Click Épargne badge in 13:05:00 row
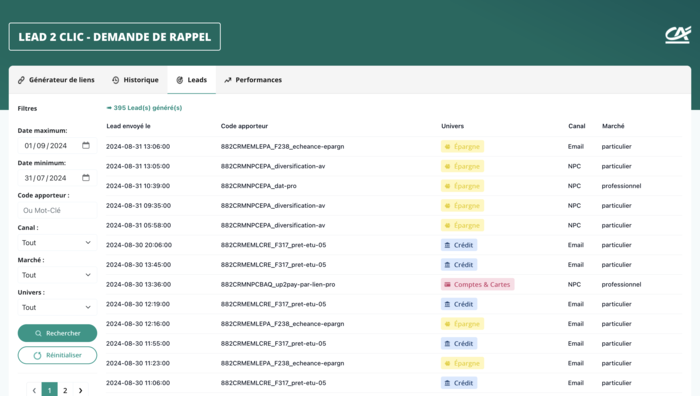Screen dimensions: 700x396 [x=462, y=166]
